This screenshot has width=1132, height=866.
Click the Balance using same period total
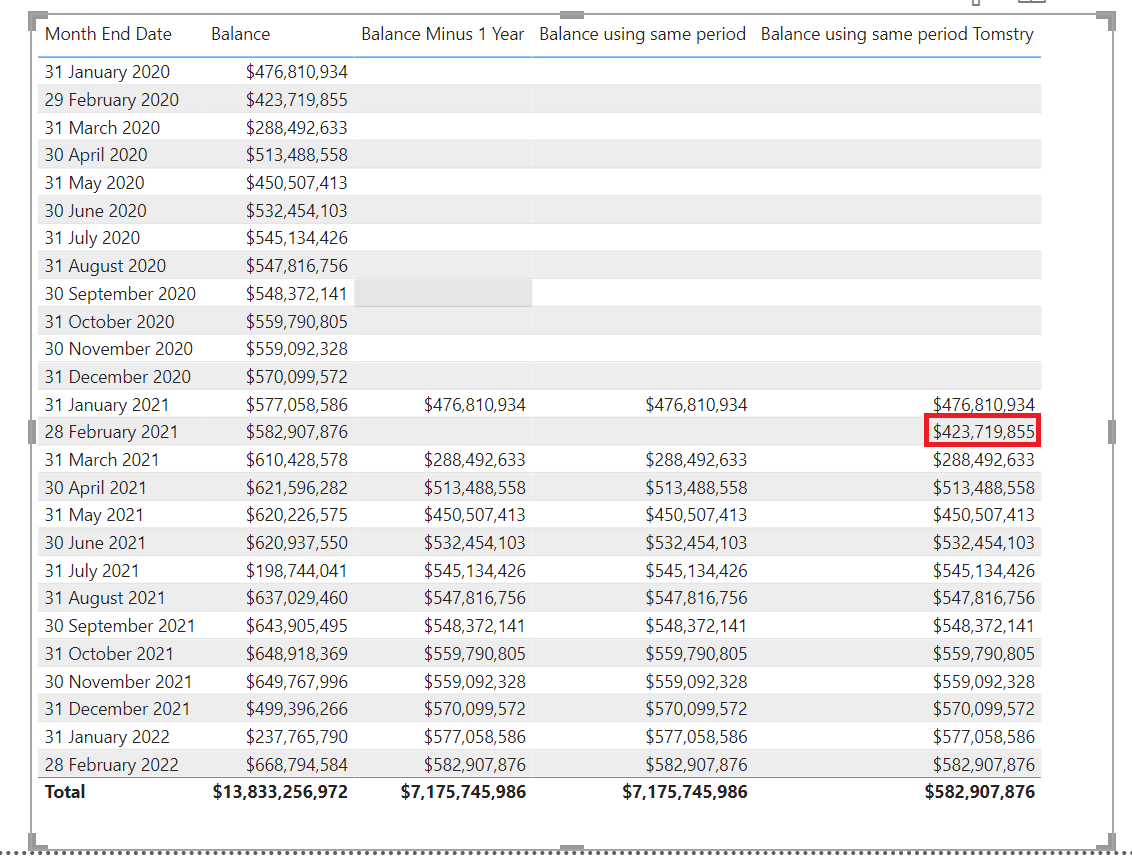[x=685, y=792]
